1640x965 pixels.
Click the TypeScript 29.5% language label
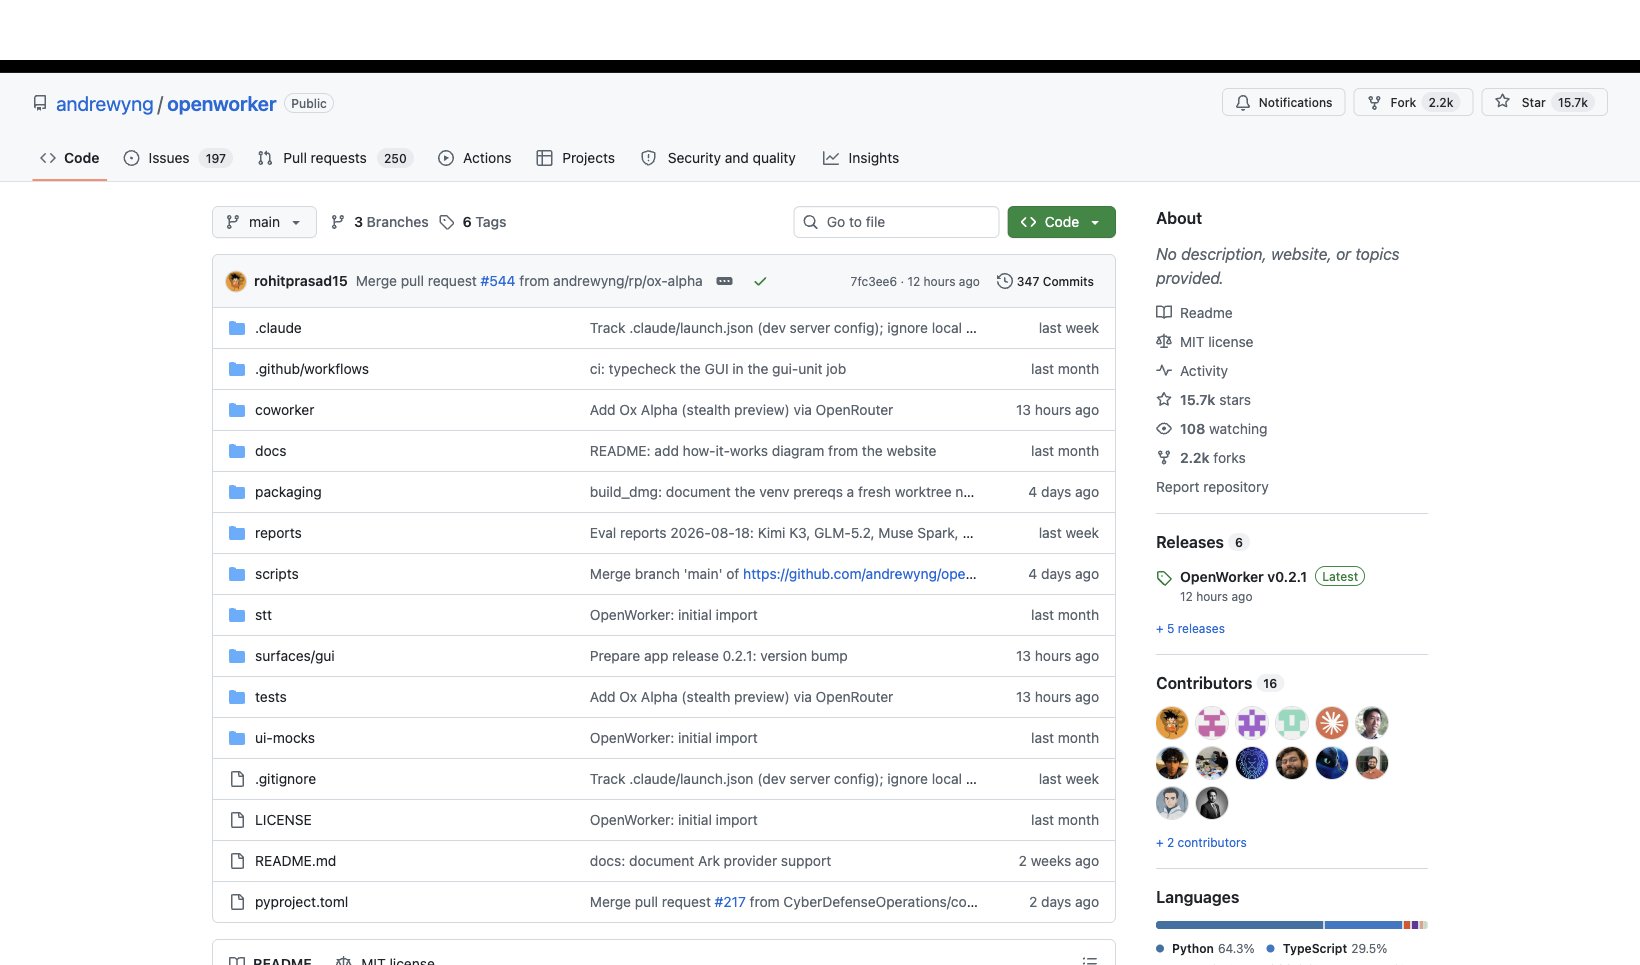pos(1326,949)
